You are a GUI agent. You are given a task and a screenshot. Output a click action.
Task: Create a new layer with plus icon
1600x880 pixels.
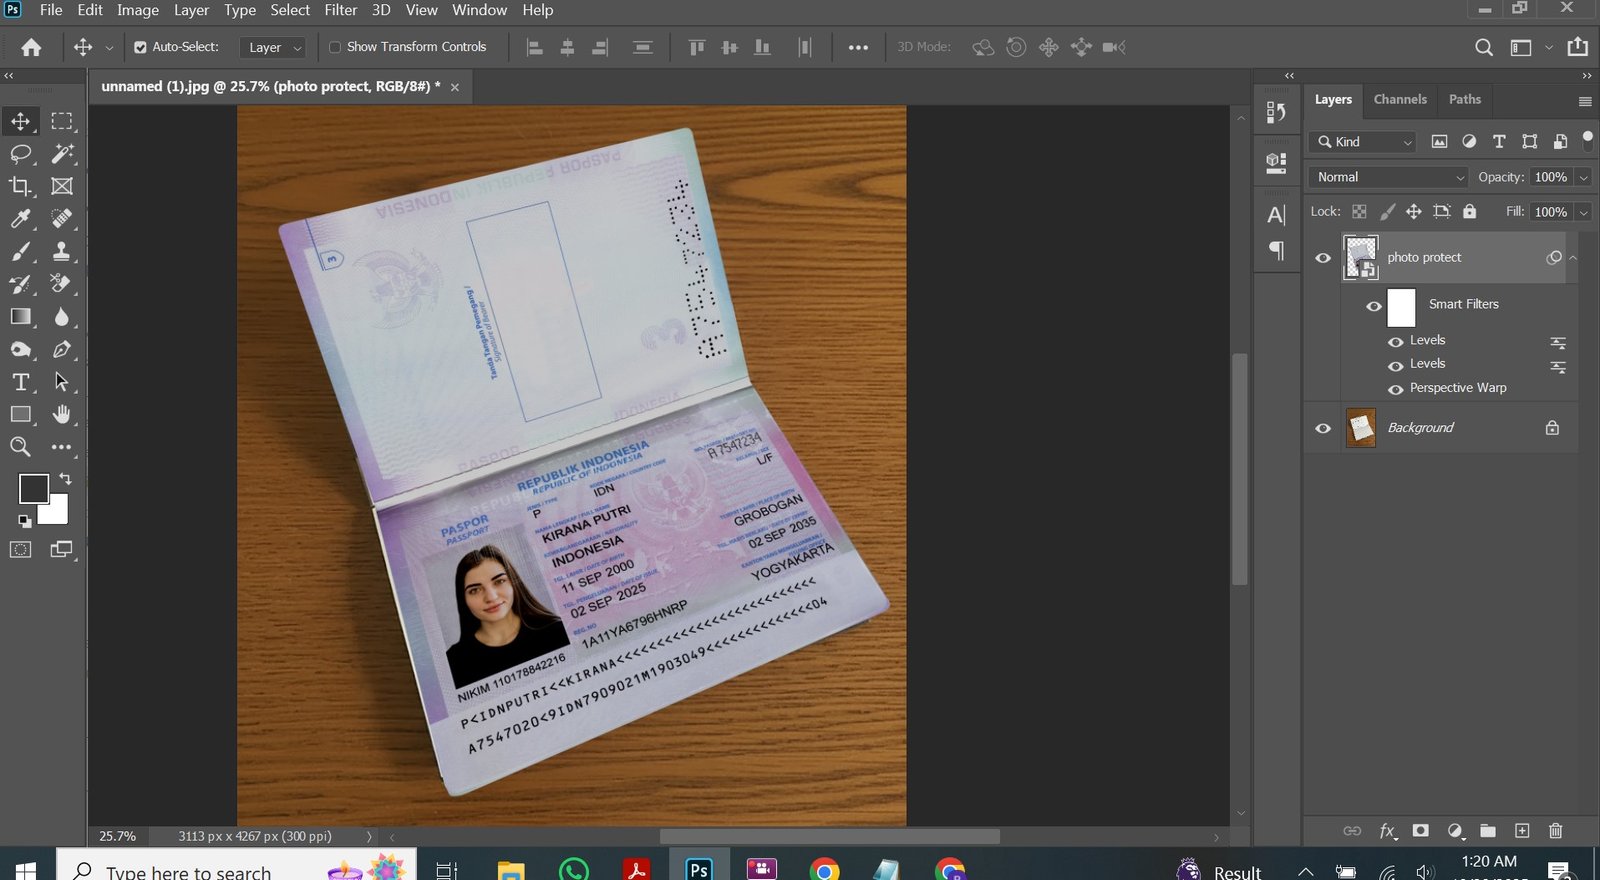click(1522, 831)
